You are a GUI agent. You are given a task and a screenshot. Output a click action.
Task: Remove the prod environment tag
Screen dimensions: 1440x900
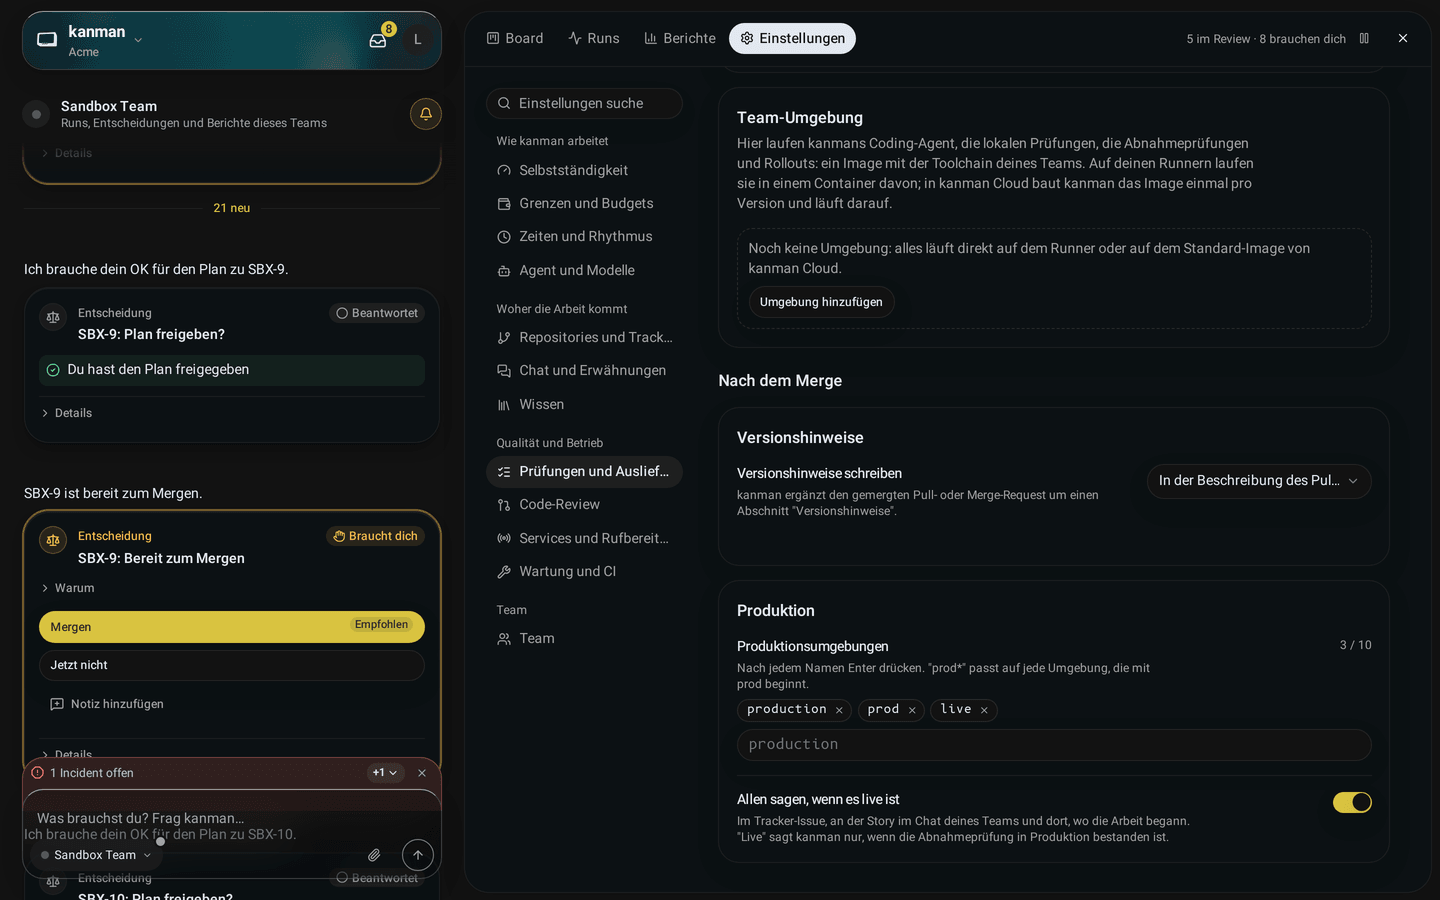912,710
